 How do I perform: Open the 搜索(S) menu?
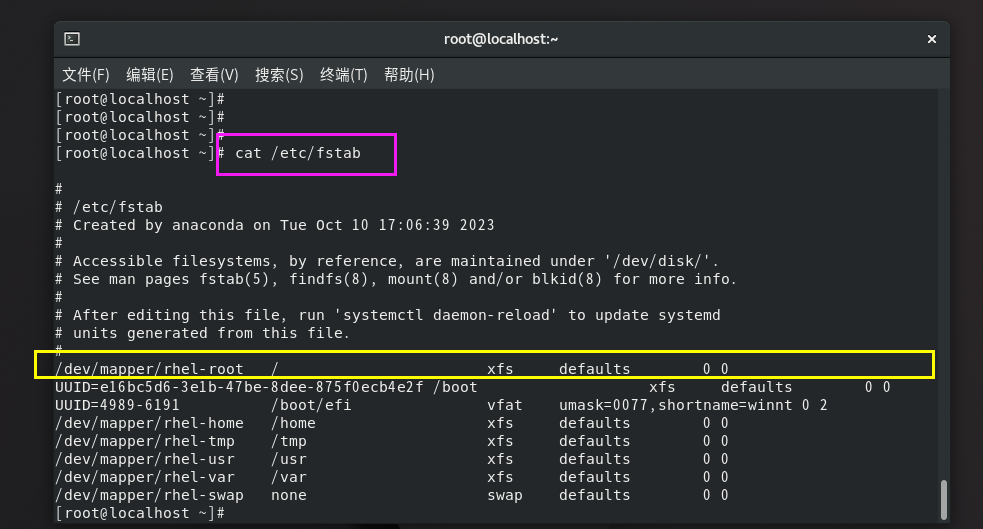tap(279, 75)
